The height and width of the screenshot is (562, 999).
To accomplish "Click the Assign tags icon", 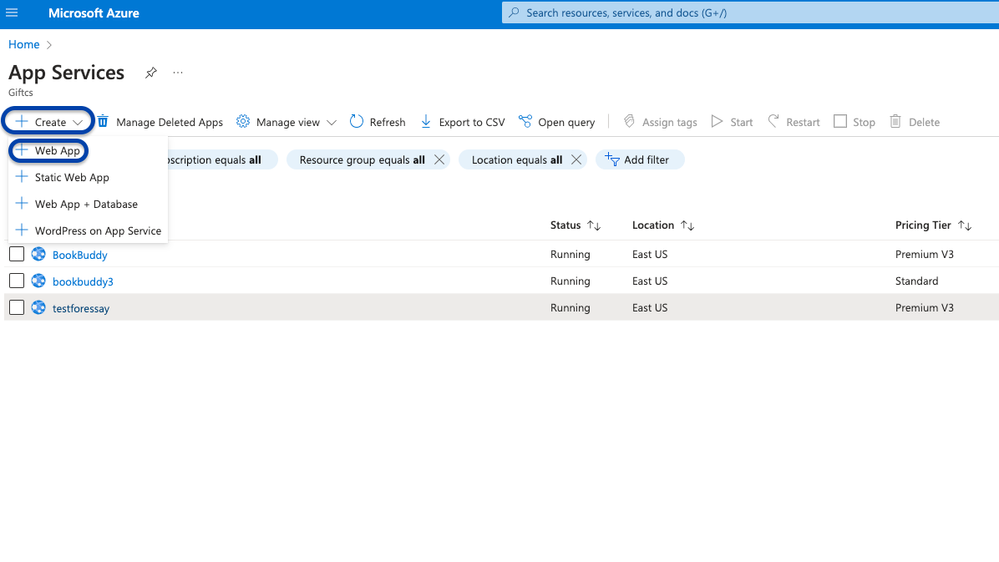I will (629, 121).
